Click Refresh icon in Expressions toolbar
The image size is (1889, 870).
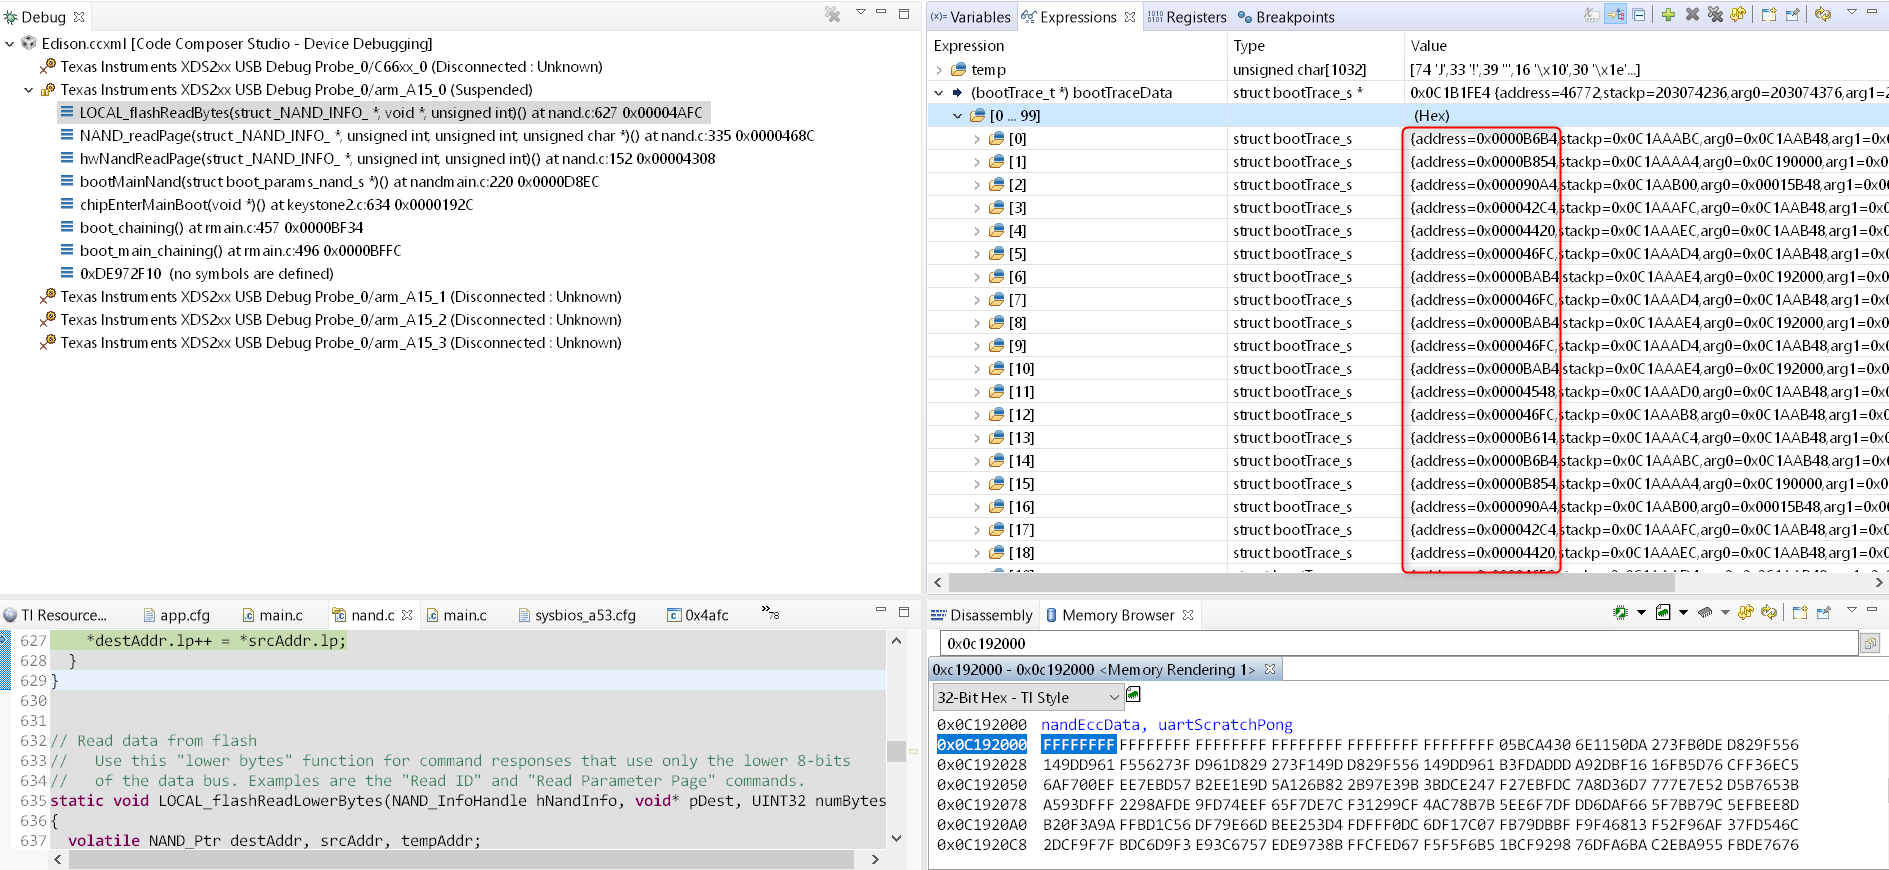1823,14
